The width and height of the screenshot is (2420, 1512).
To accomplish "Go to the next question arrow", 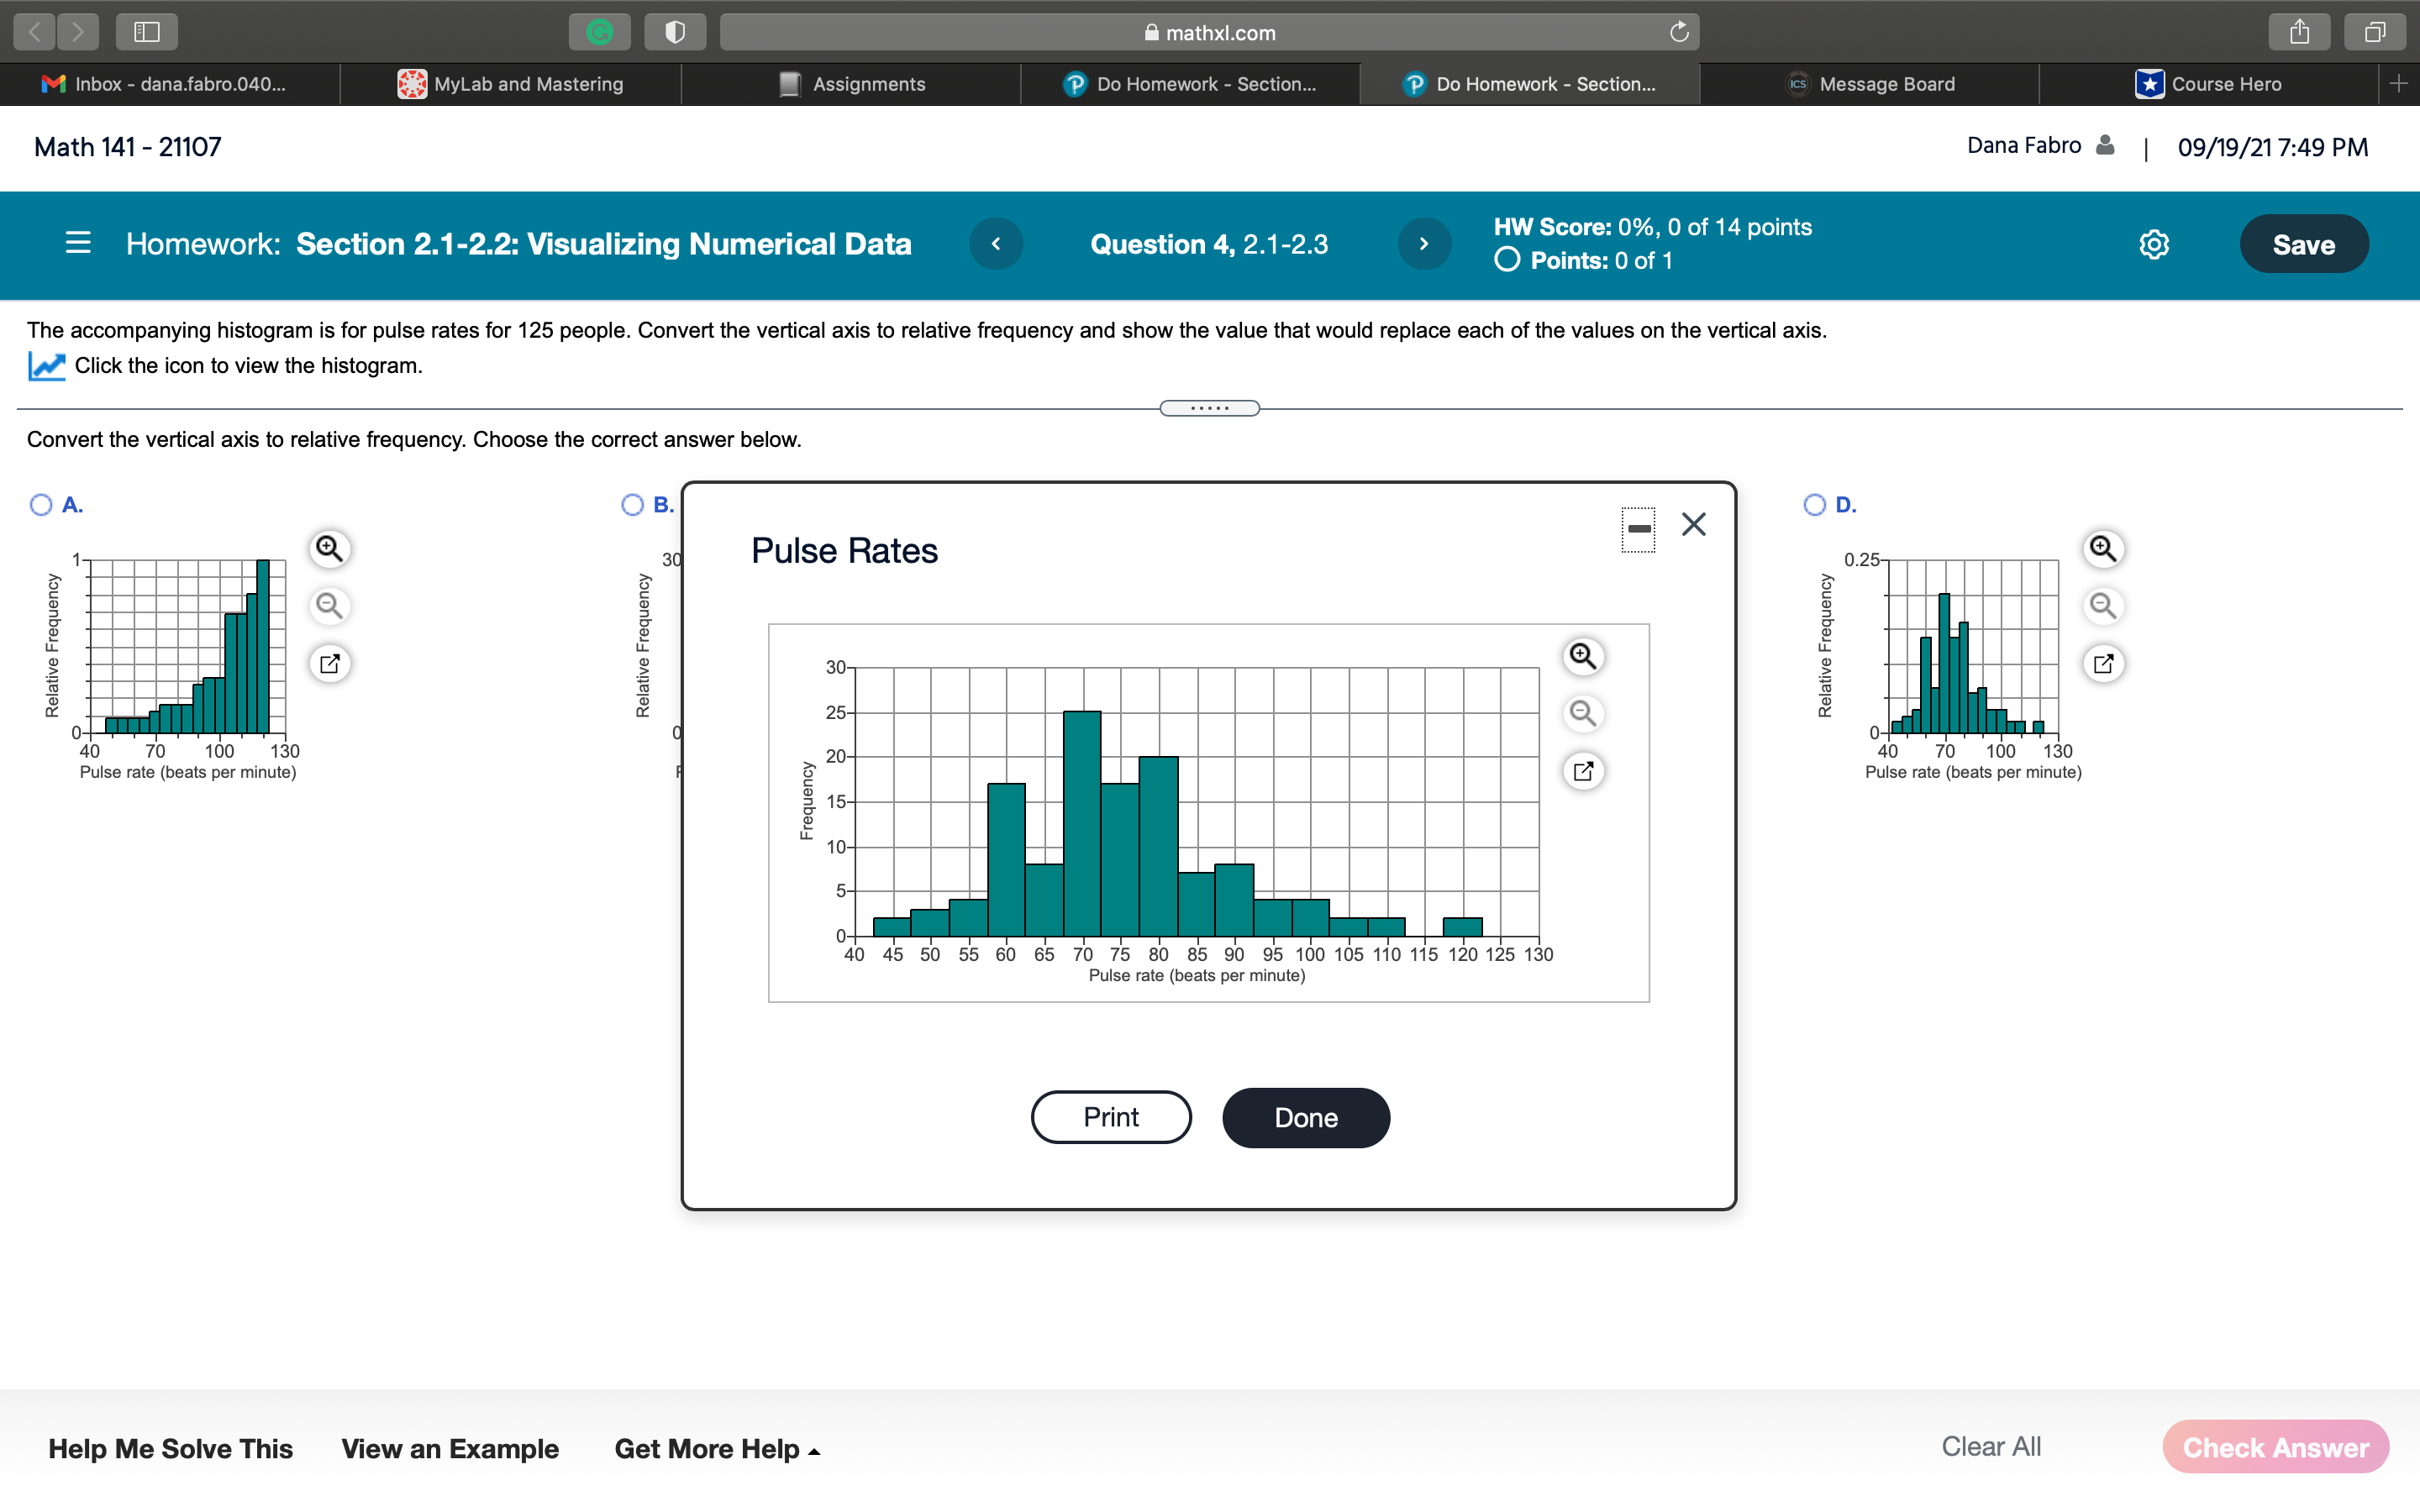I will point(1424,244).
